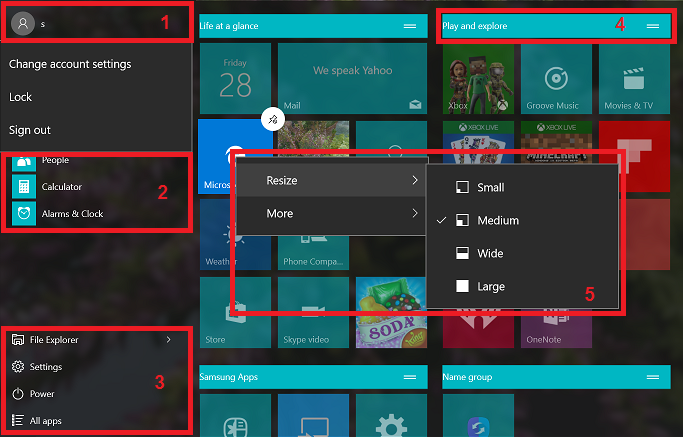
Task: Click the user account avatar icon
Action: click(23, 24)
